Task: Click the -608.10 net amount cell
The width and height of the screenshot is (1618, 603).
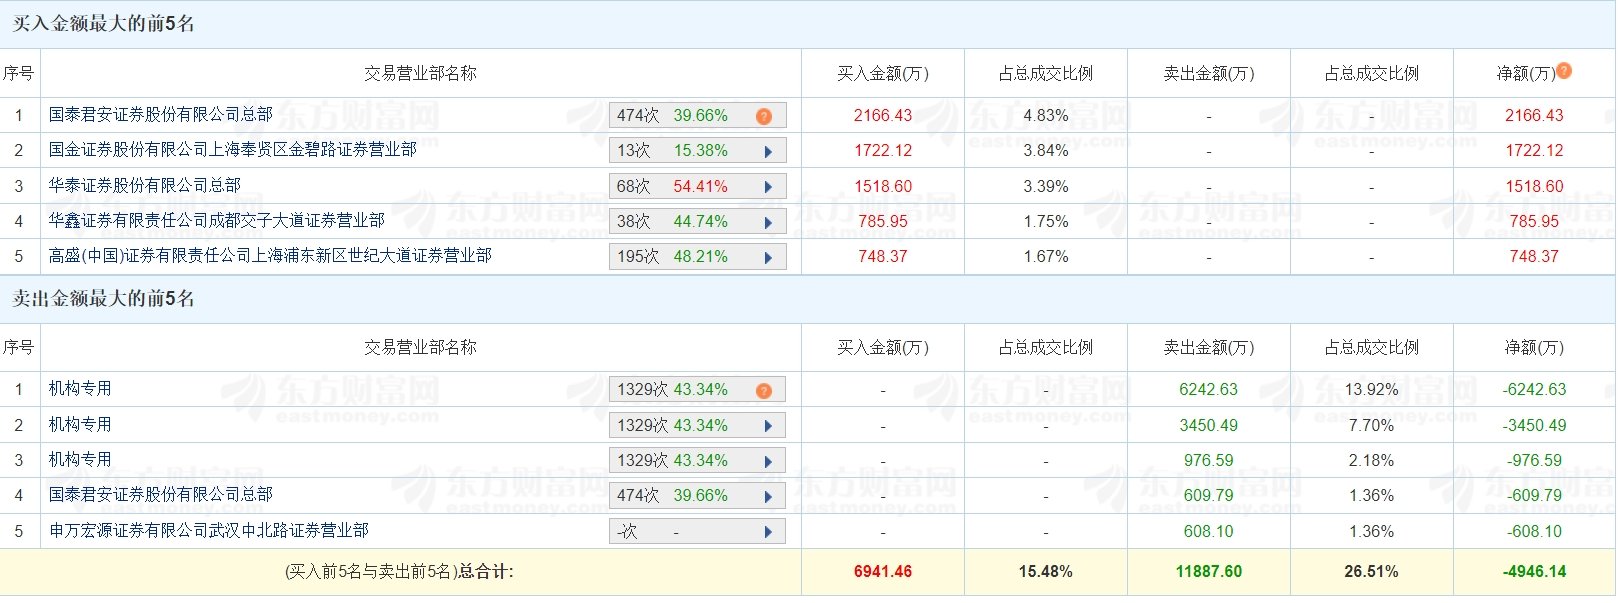Action: pos(1535,532)
